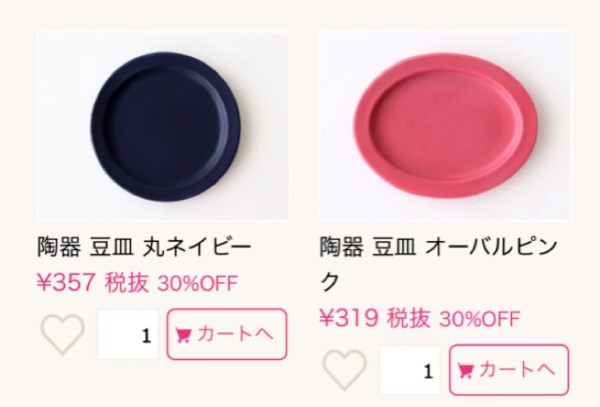The width and height of the screenshot is (600, 407).
Task: Click cart icon in pink plate's カートへ button
Action: pyautogui.click(x=466, y=370)
